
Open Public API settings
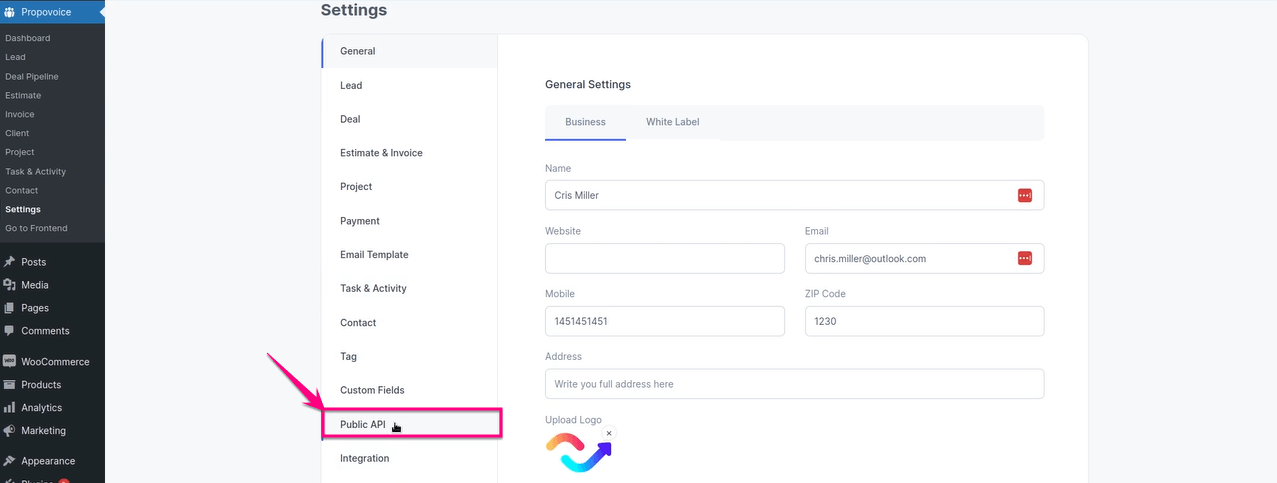(x=411, y=424)
